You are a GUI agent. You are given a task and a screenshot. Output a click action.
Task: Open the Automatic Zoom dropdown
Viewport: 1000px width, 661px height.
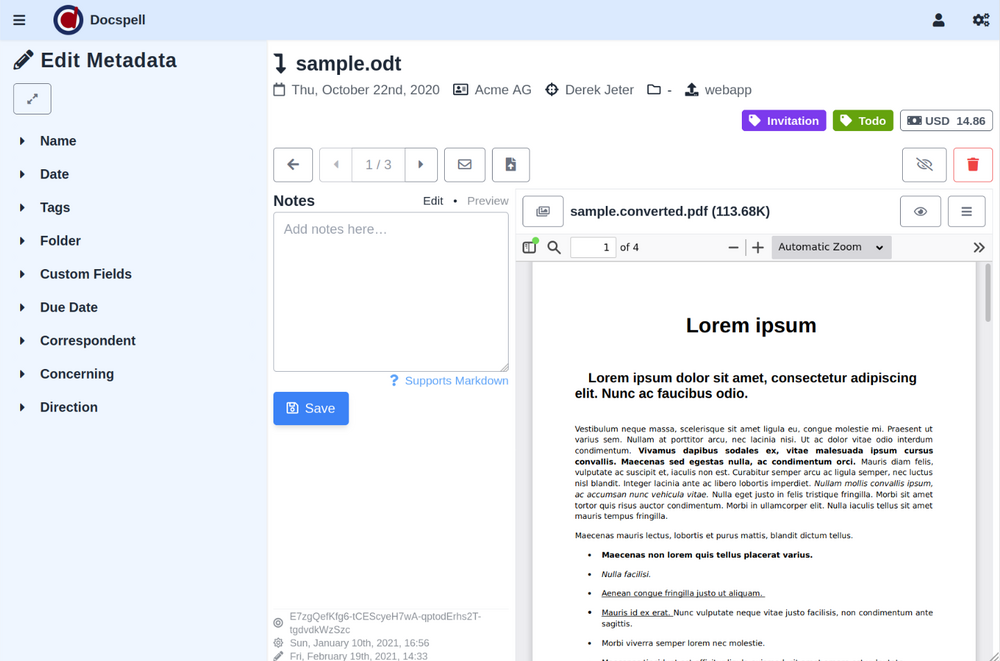tap(830, 247)
